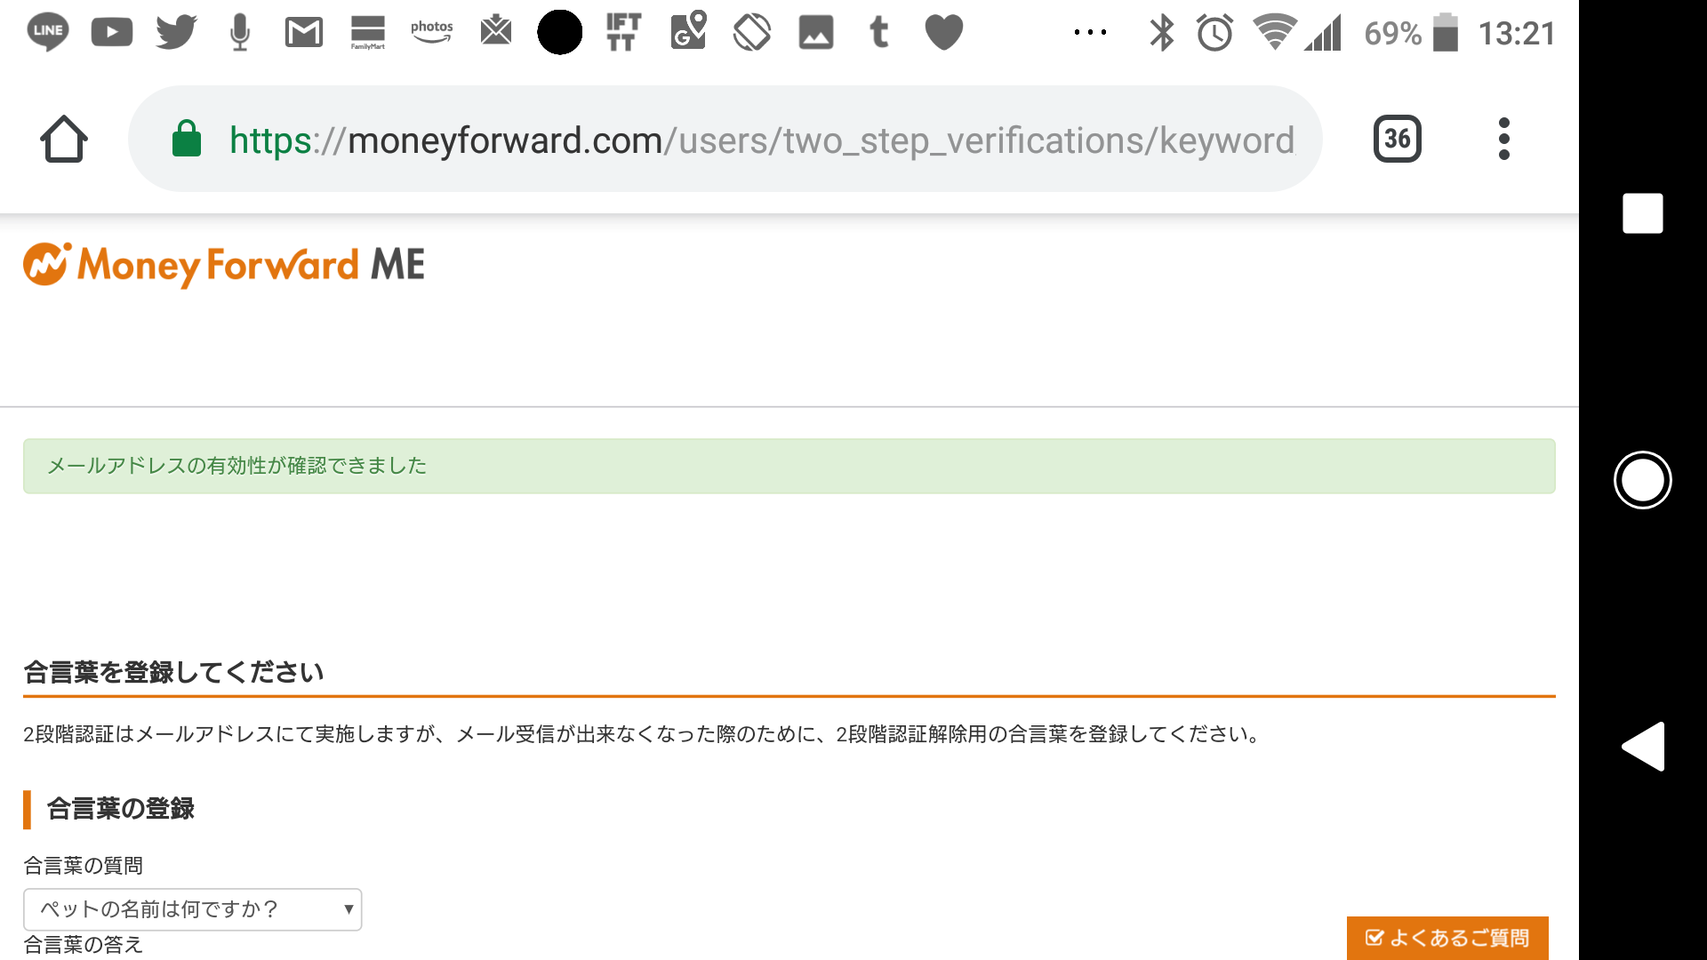Tap the 合言葉の質問 label
The height and width of the screenshot is (960, 1707).
[x=83, y=865]
